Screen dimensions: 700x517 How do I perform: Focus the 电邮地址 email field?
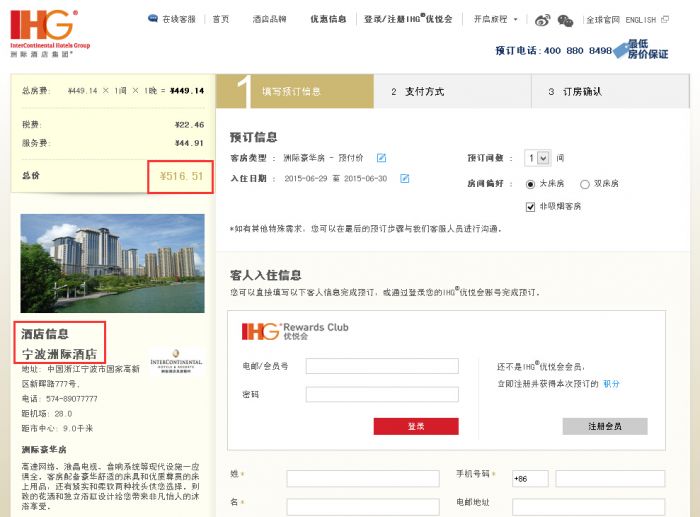pyautogui.click(x=589, y=507)
